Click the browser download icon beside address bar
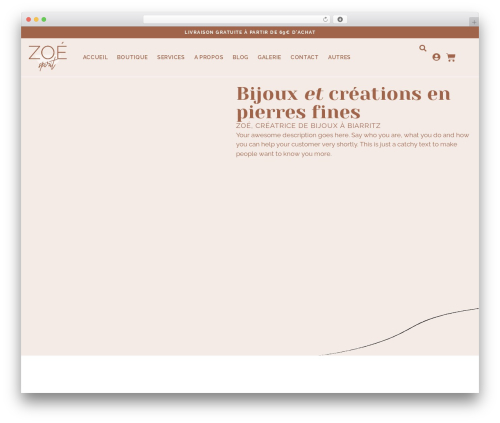This screenshot has height=423, width=500. 340,20
